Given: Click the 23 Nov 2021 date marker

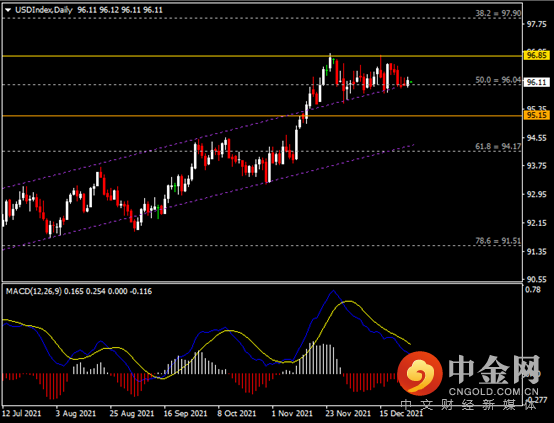Looking at the screenshot, I should click(x=348, y=413).
